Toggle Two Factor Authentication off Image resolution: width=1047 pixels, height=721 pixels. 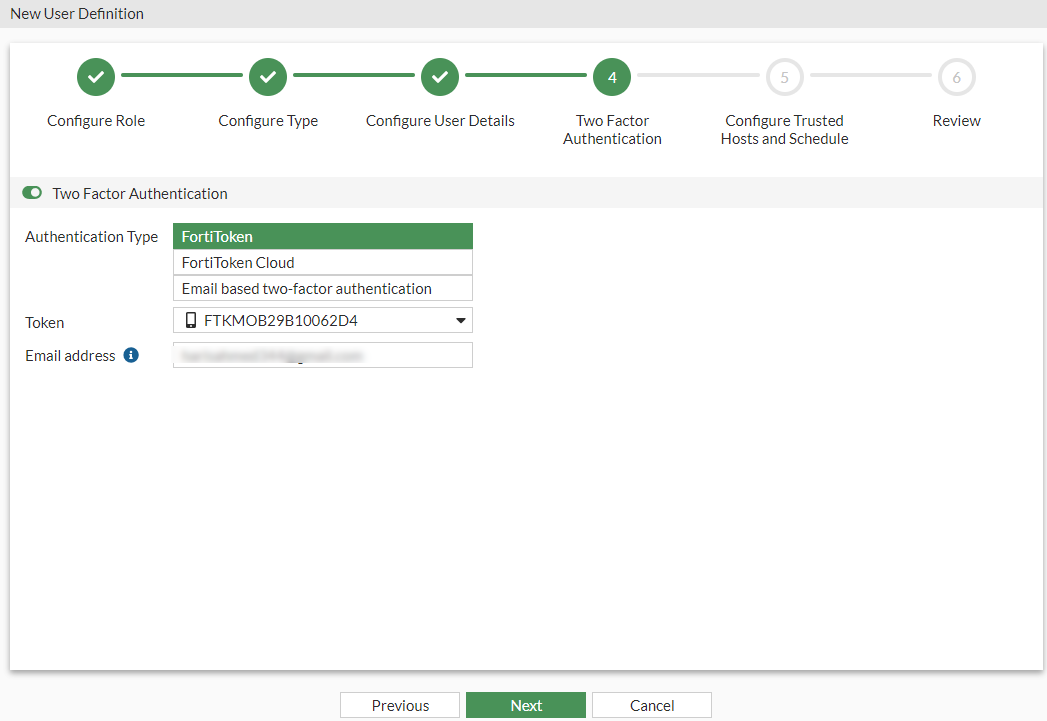point(31,192)
